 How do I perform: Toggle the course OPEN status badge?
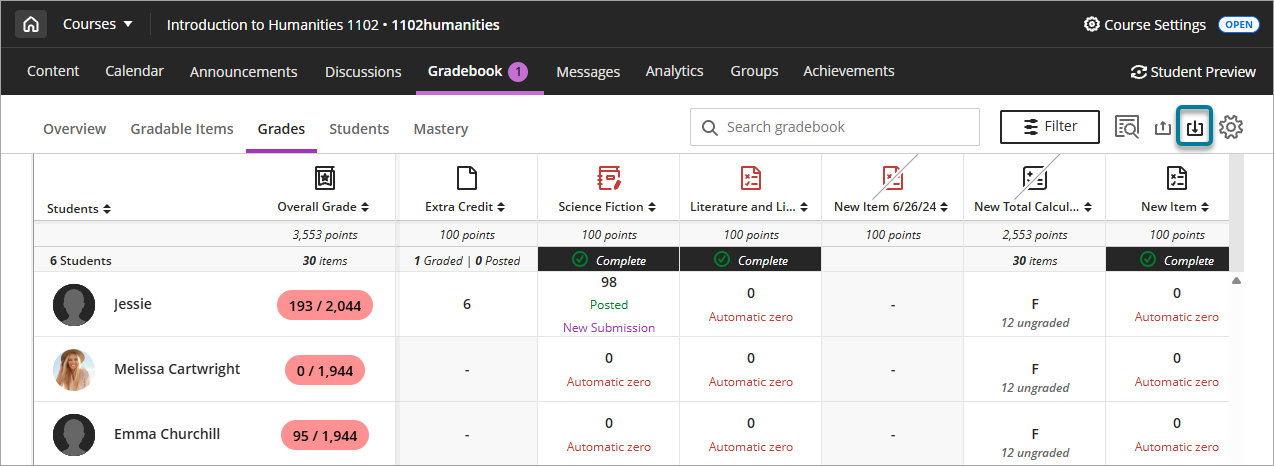coord(1238,25)
